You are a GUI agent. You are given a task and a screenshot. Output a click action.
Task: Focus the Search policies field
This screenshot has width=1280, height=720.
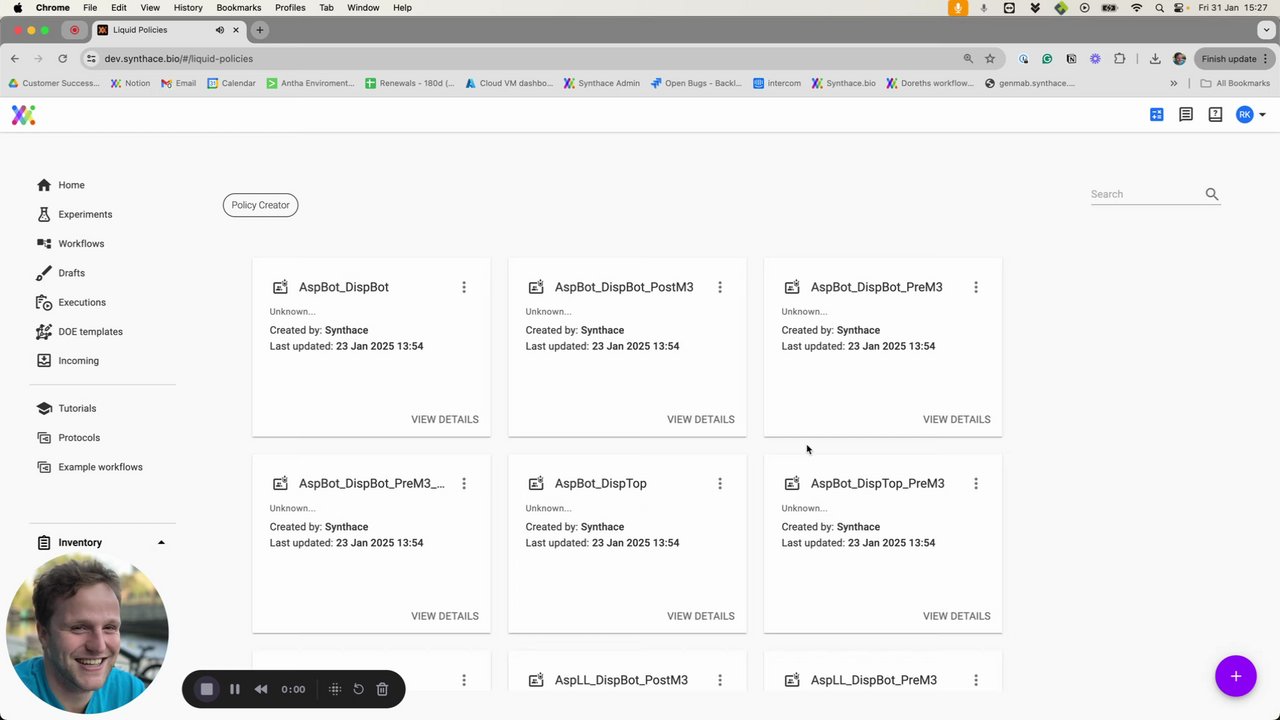1146,194
